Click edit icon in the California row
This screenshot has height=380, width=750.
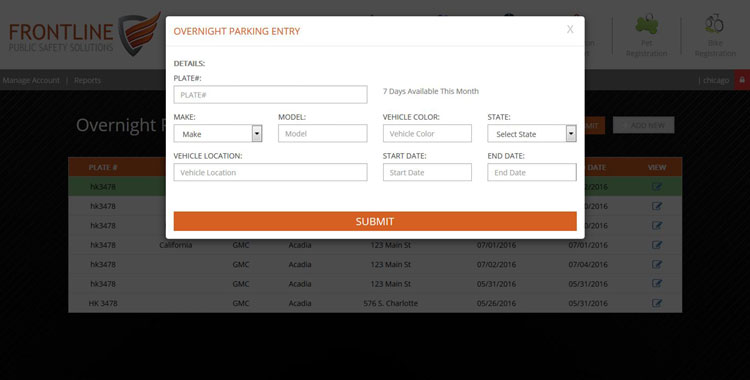click(657, 245)
